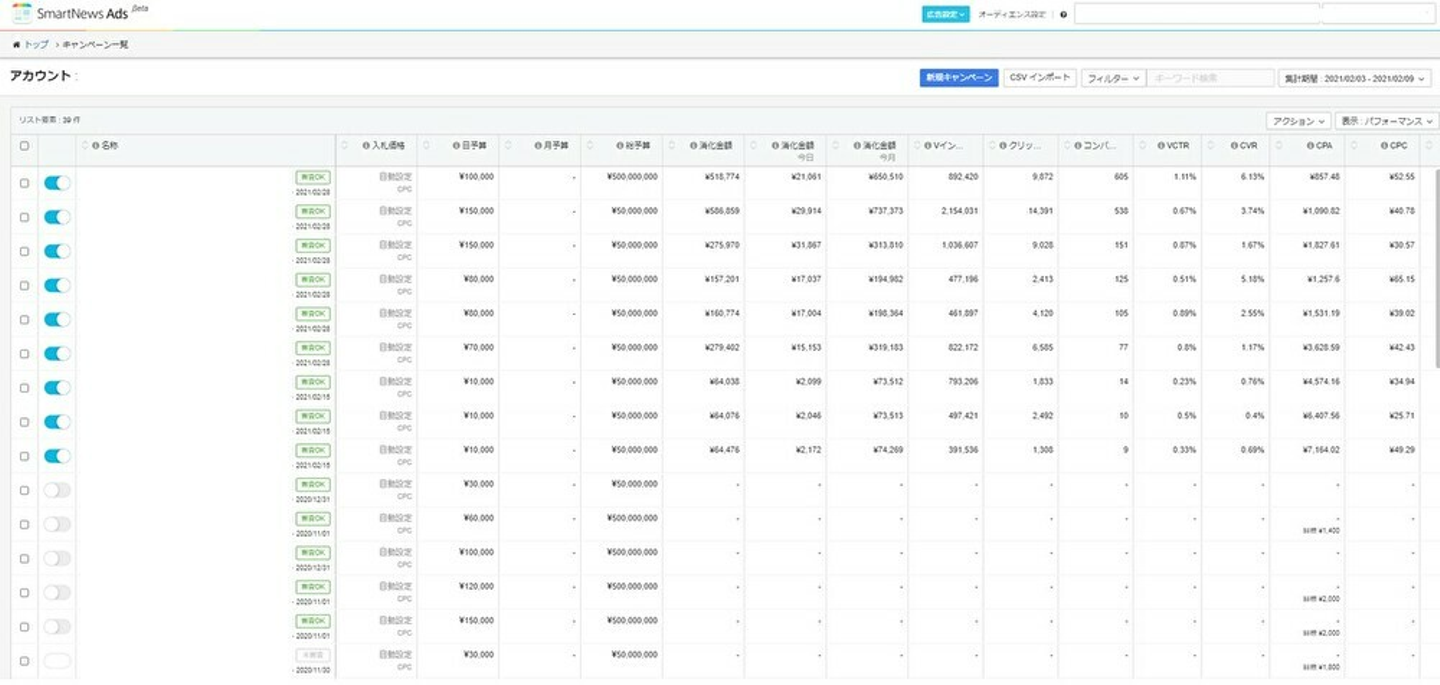Viewport: 1440px width, 685px height.
Task: Click the CSV インポート button
Action: (x=1039, y=78)
